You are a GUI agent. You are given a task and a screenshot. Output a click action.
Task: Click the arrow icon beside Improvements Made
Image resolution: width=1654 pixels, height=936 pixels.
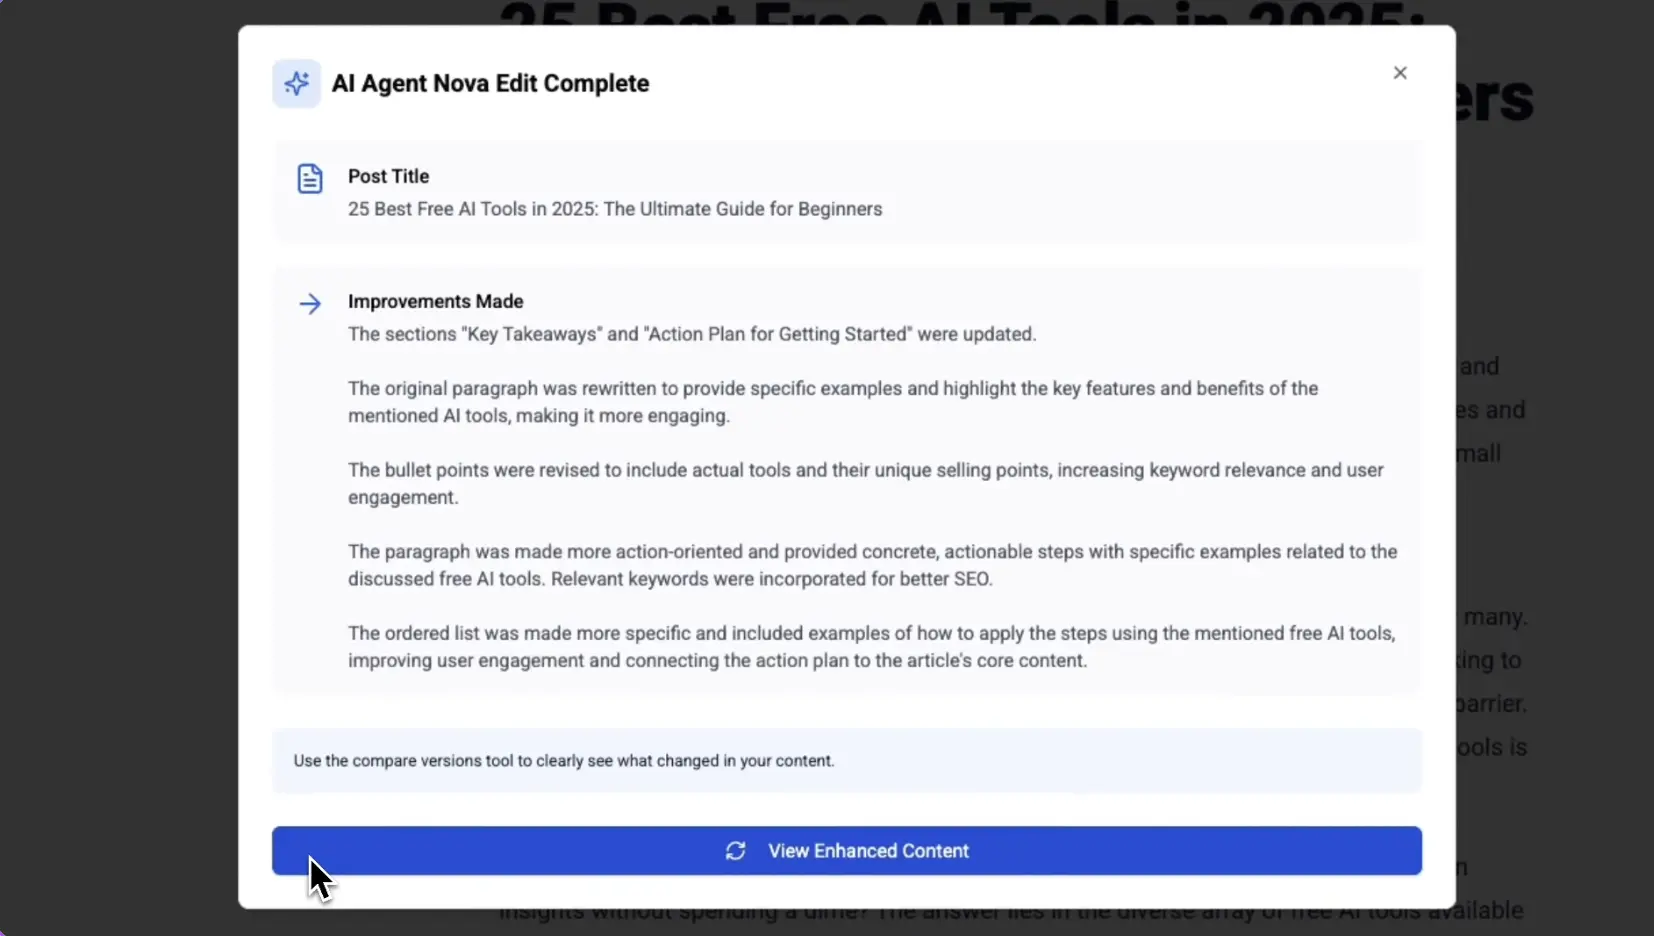pyautogui.click(x=310, y=304)
